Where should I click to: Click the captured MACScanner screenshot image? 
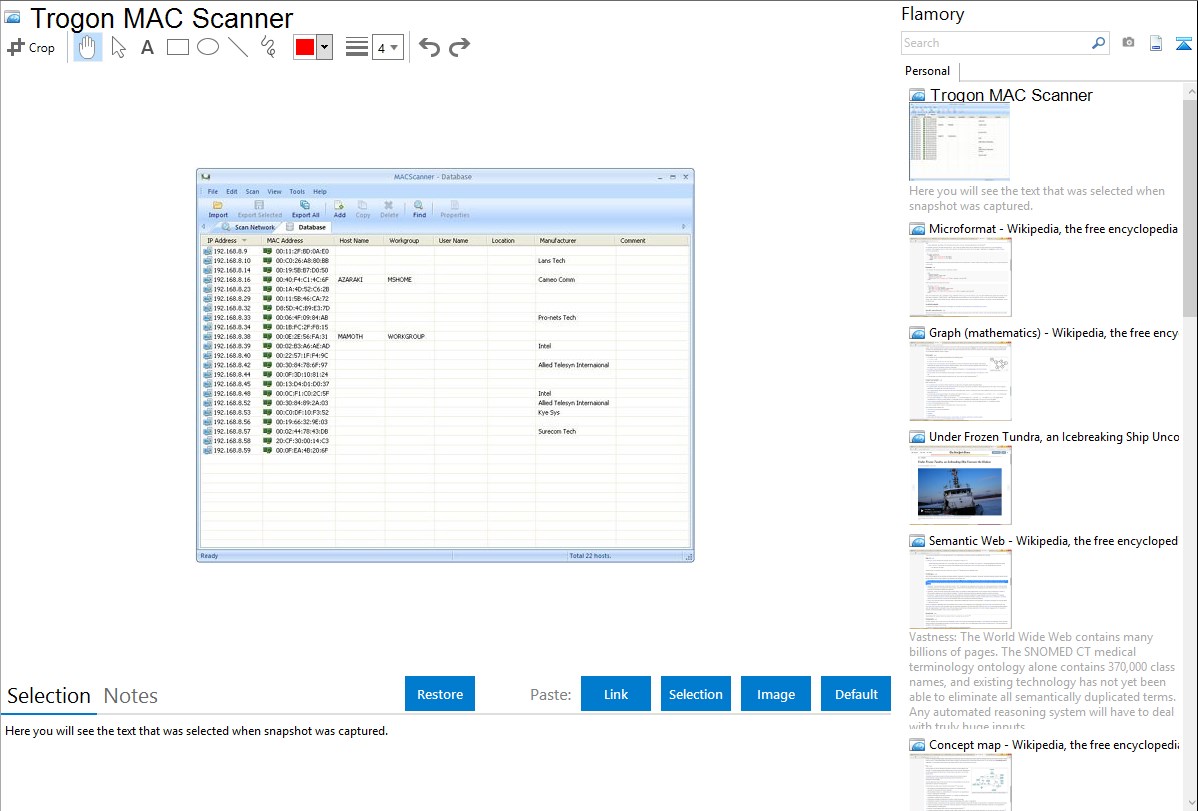click(445, 365)
